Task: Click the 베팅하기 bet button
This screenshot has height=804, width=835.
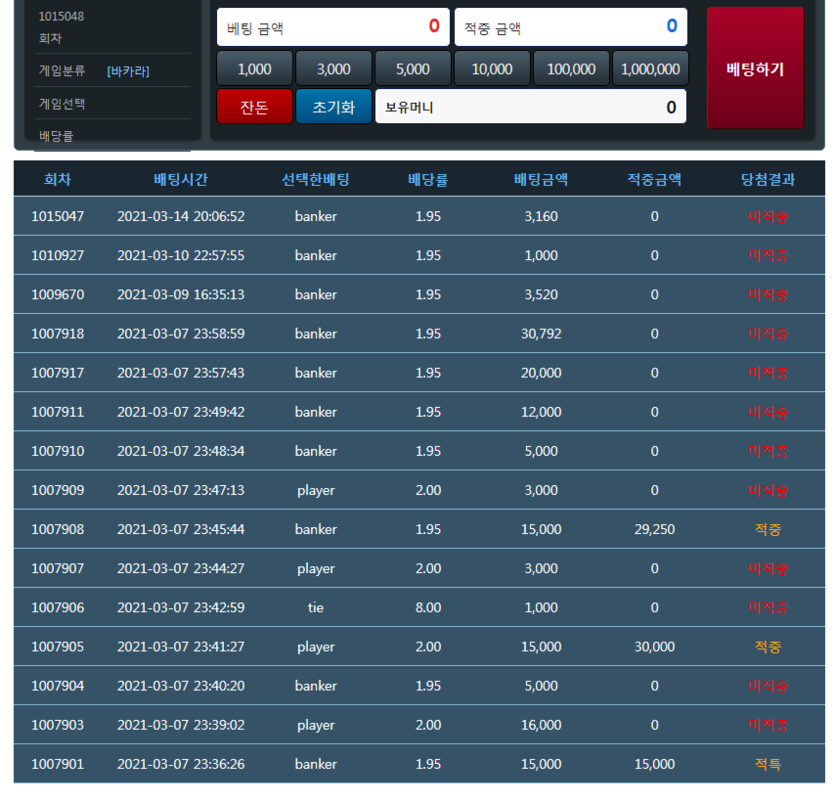Action: click(x=755, y=68)
